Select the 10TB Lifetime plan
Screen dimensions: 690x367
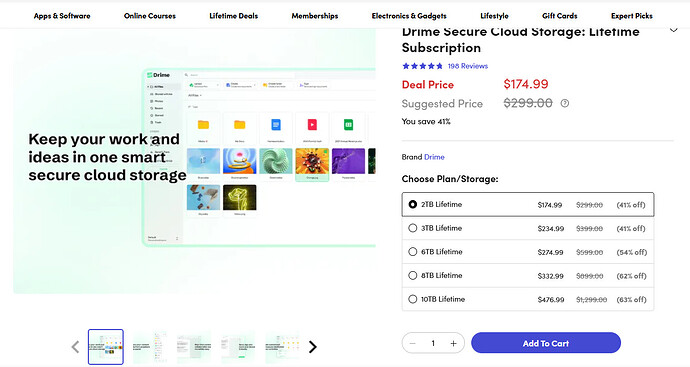pos(528,300)
